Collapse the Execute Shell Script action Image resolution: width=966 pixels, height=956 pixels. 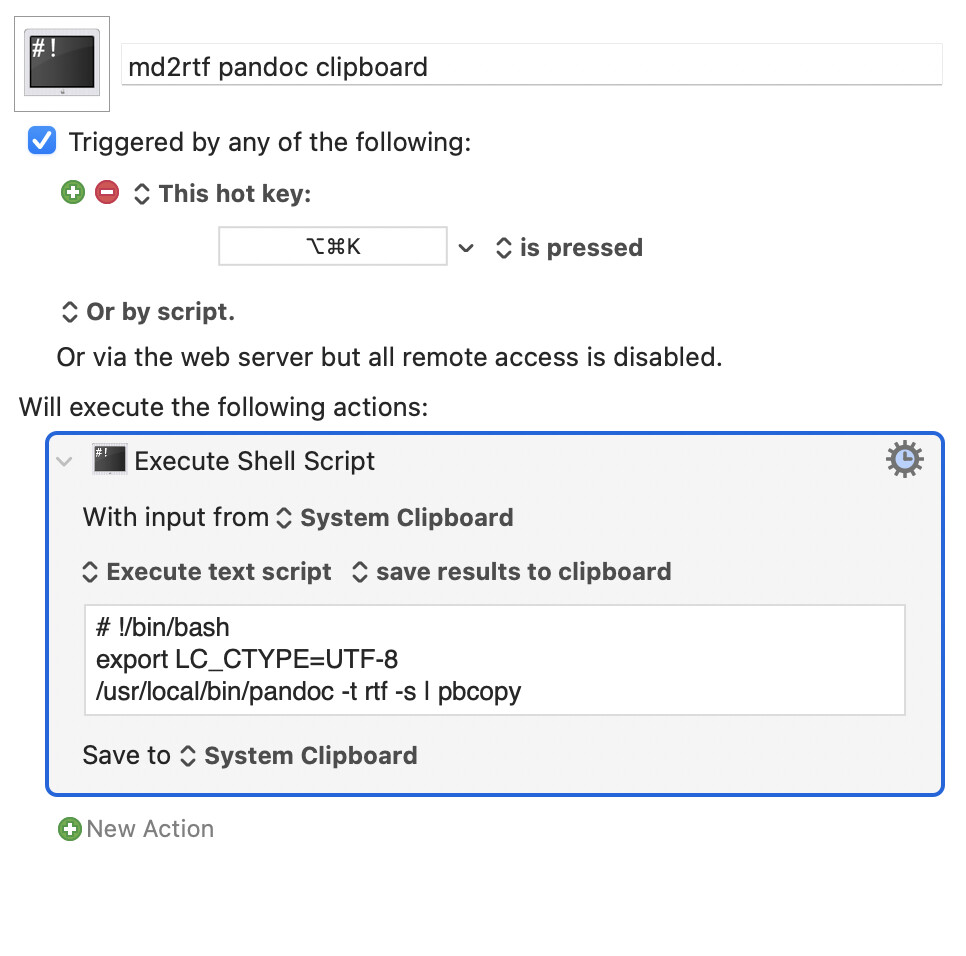(64, 461)
